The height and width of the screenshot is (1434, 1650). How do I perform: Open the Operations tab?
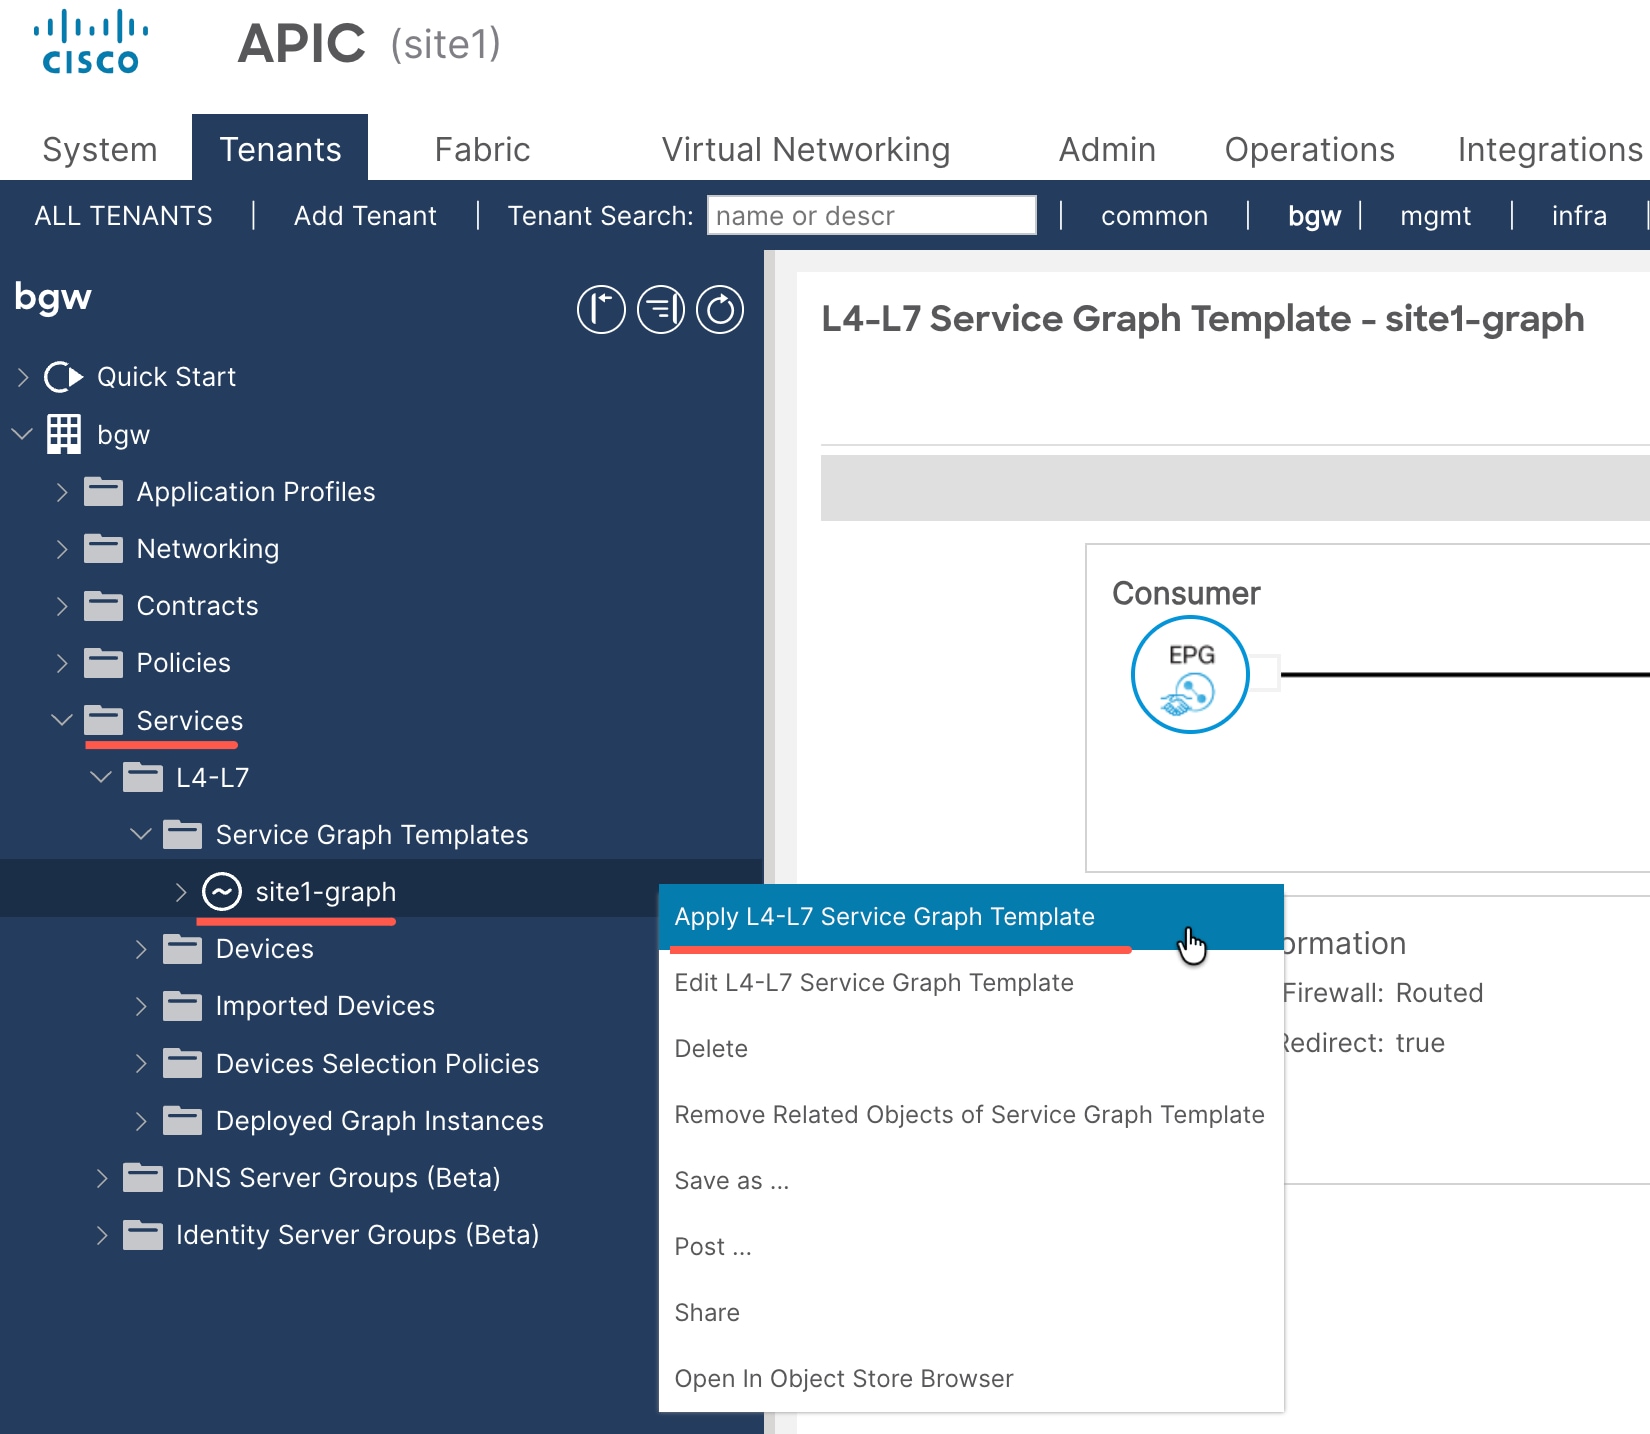tap(1310, 149)
